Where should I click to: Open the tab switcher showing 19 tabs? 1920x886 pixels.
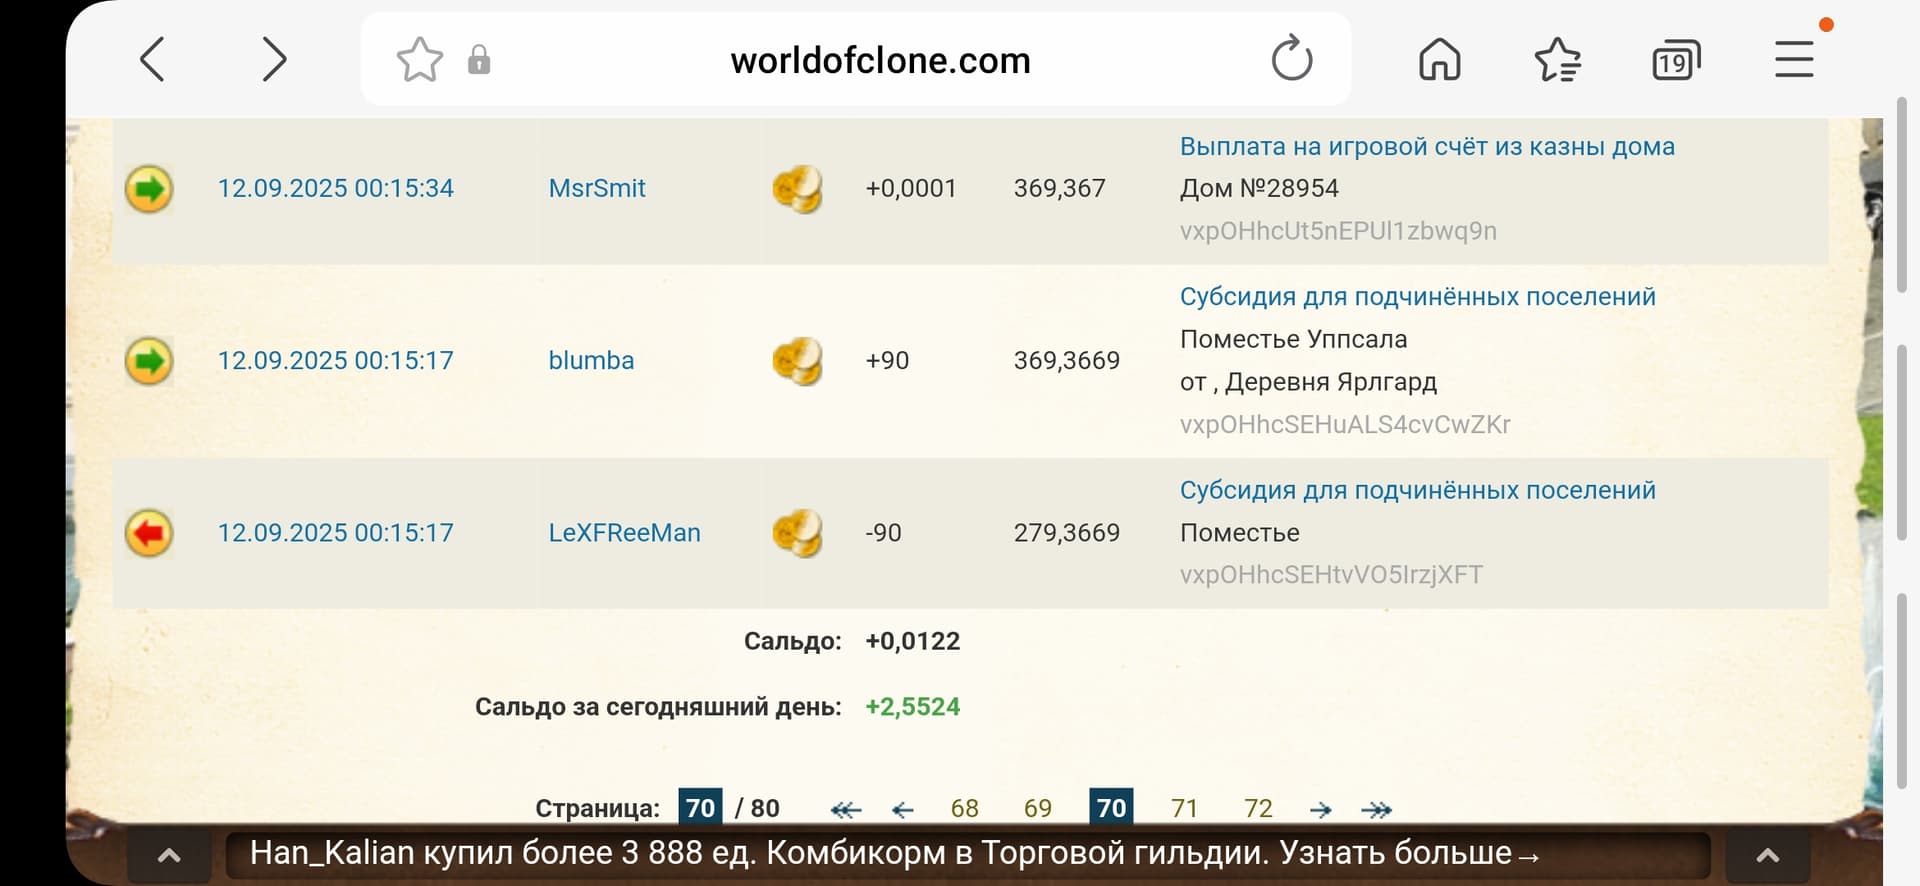(x=1675, y=61)
